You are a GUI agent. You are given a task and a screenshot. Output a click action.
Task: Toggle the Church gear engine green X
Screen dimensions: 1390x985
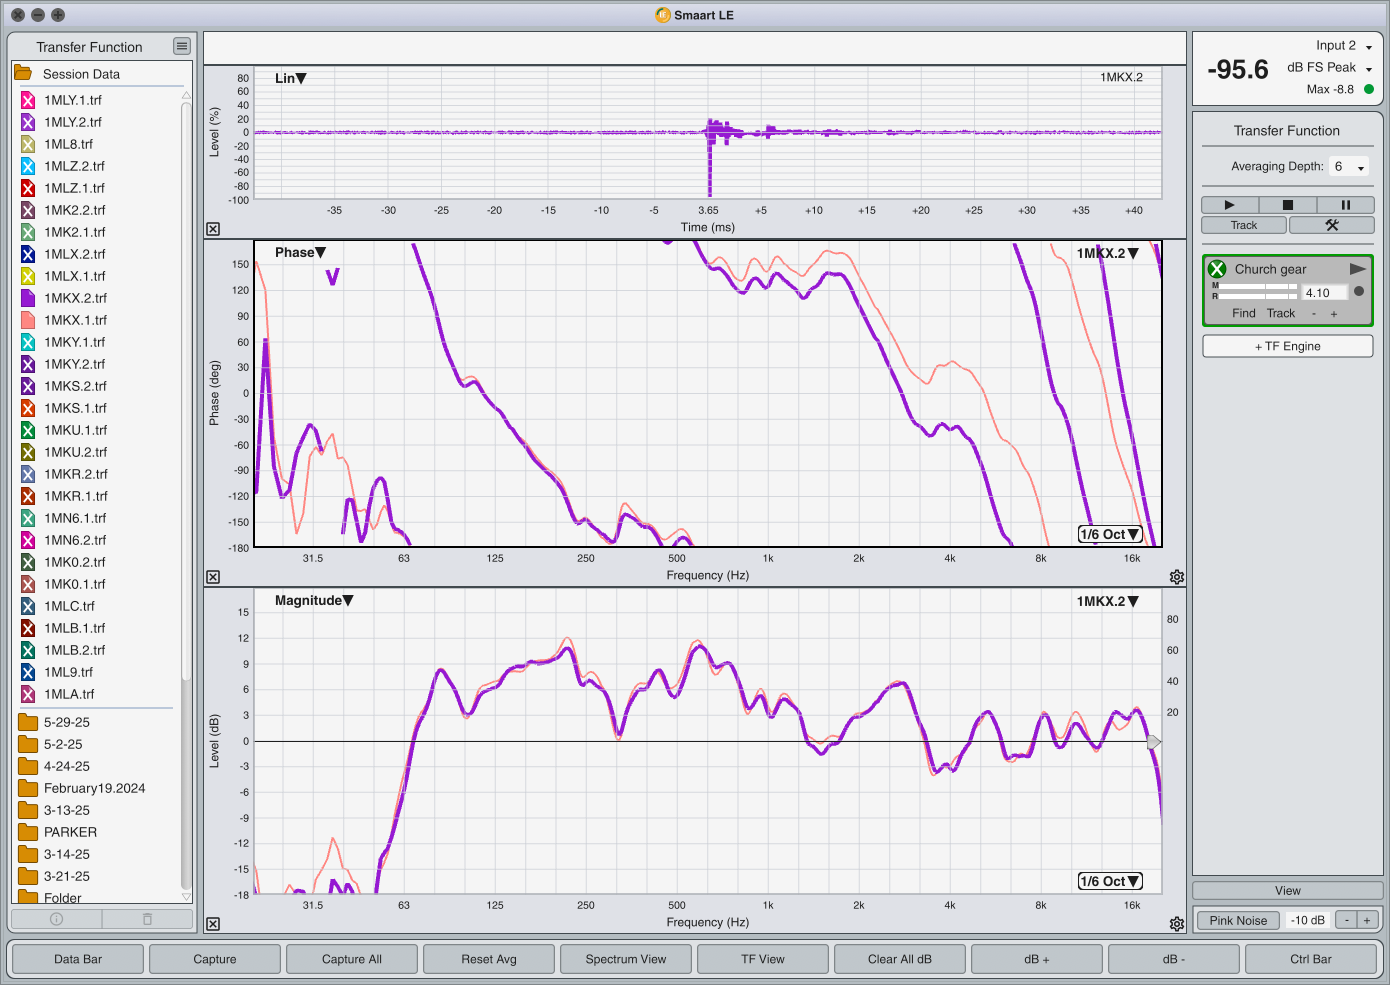[1217, 269]
